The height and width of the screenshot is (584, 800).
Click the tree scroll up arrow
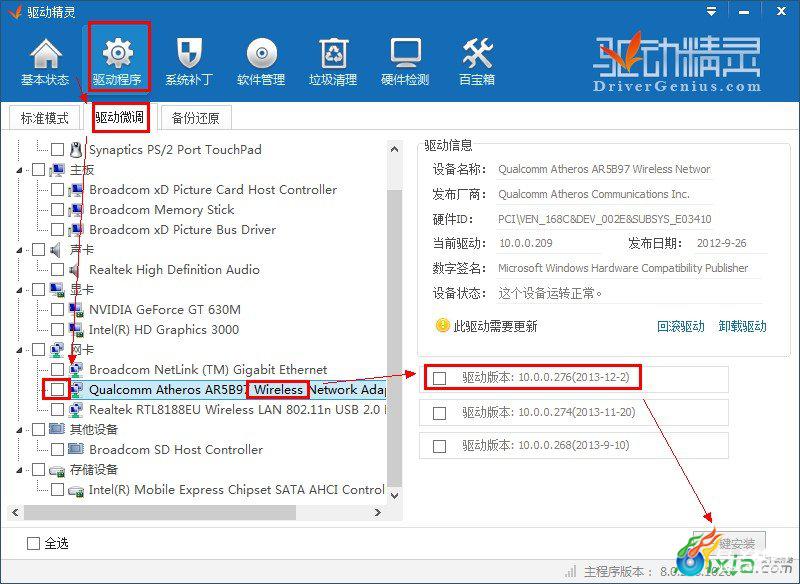coord(394,149)
